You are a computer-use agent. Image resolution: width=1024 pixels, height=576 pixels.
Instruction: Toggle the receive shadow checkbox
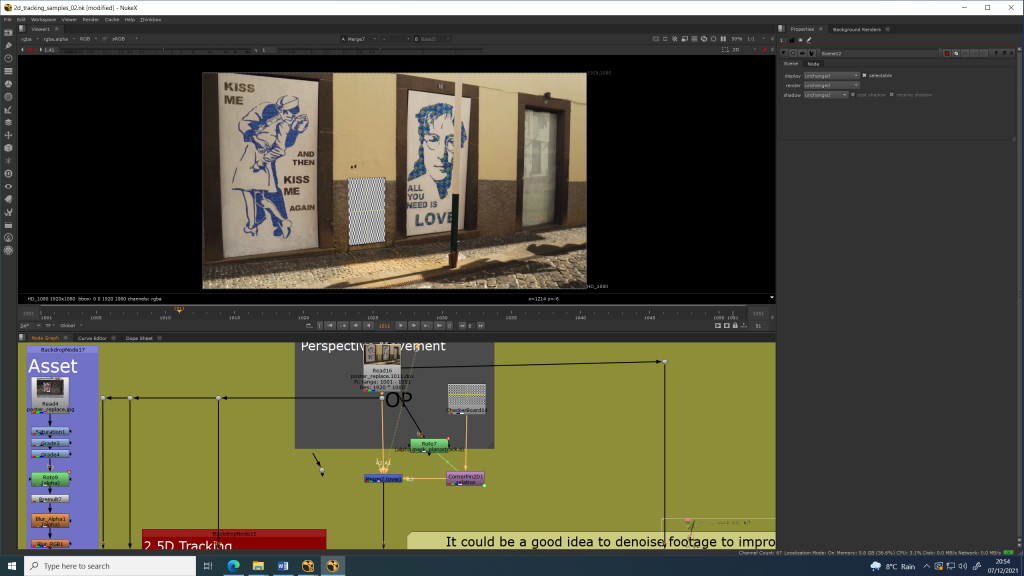point(891,95)
